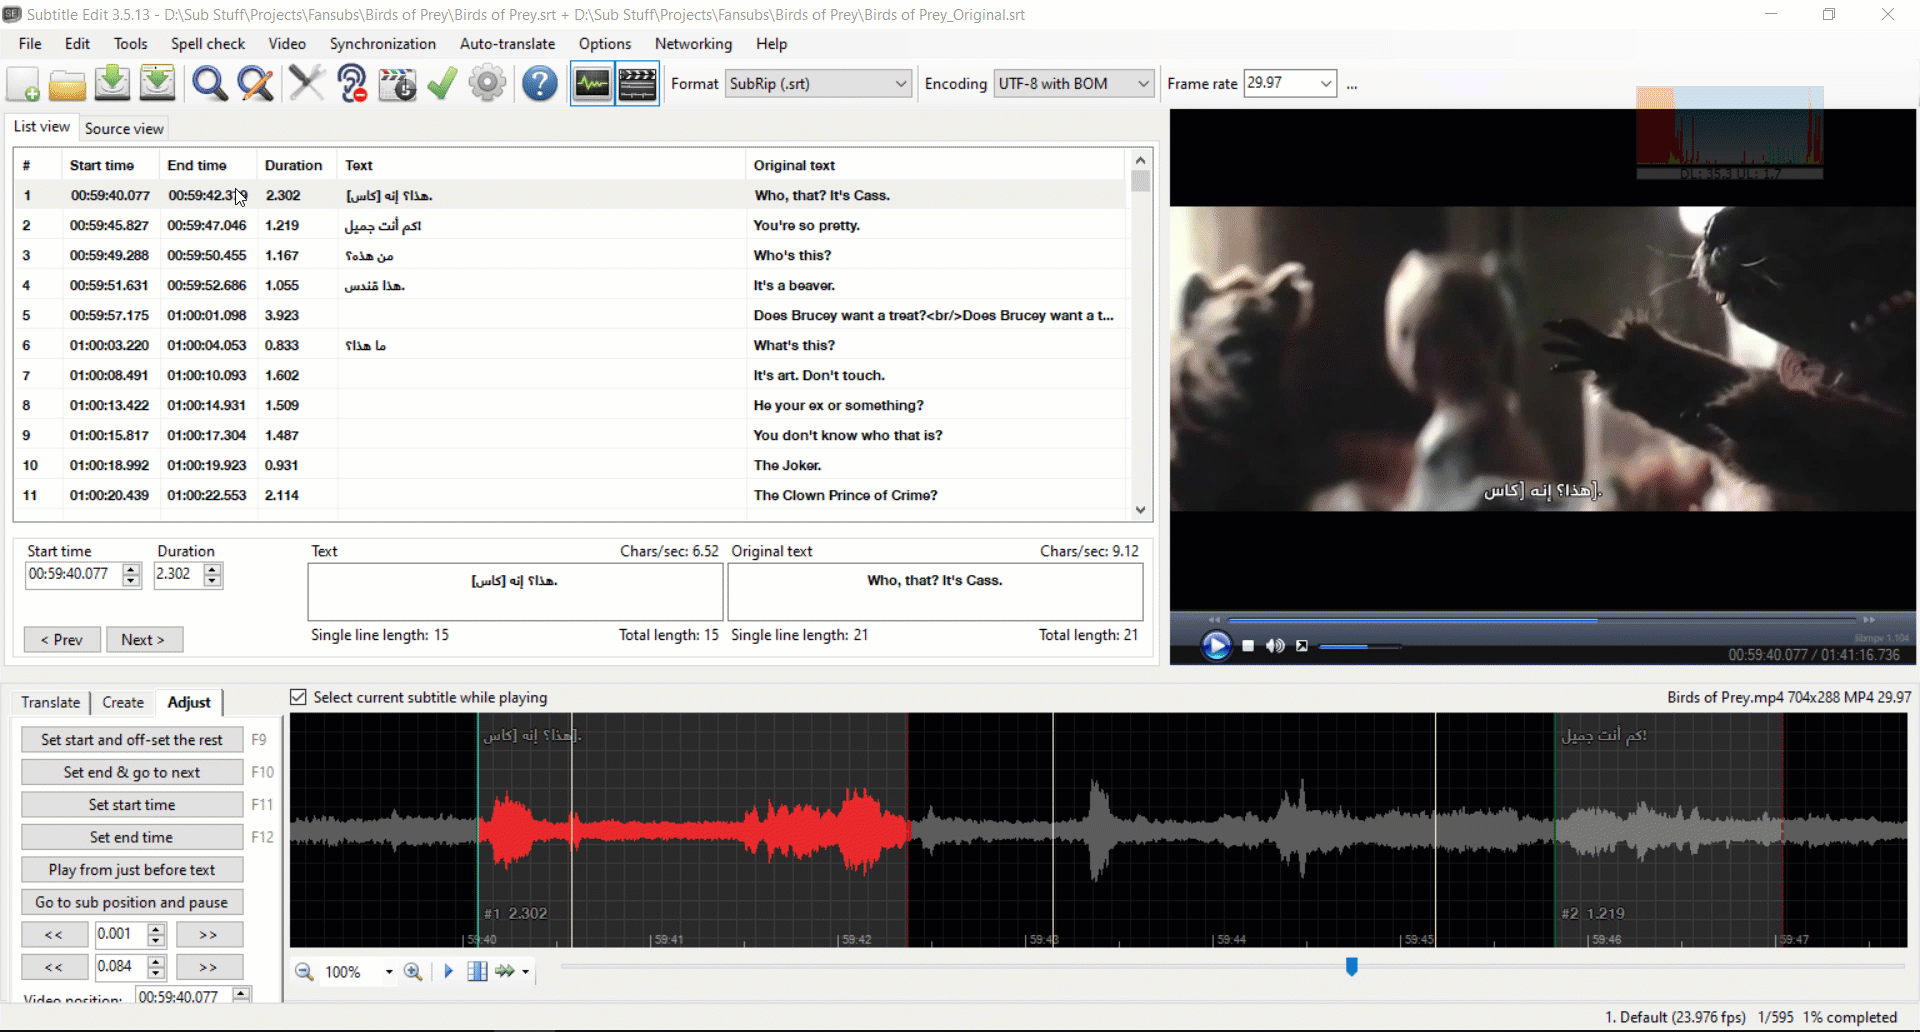This screenshot has width=1920, height=1032.
Task: Open the Spell check menu
Action: point(208,44)
